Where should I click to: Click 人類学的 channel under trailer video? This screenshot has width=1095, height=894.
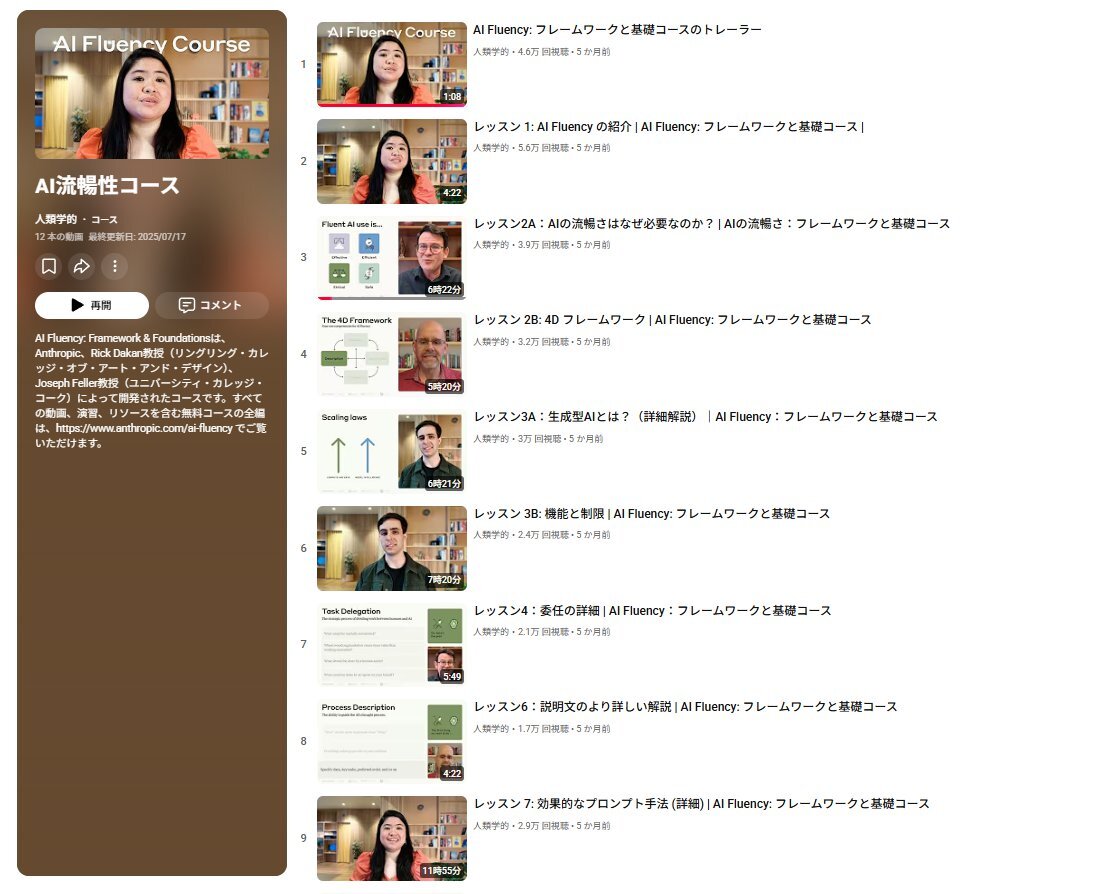[491, 52]
